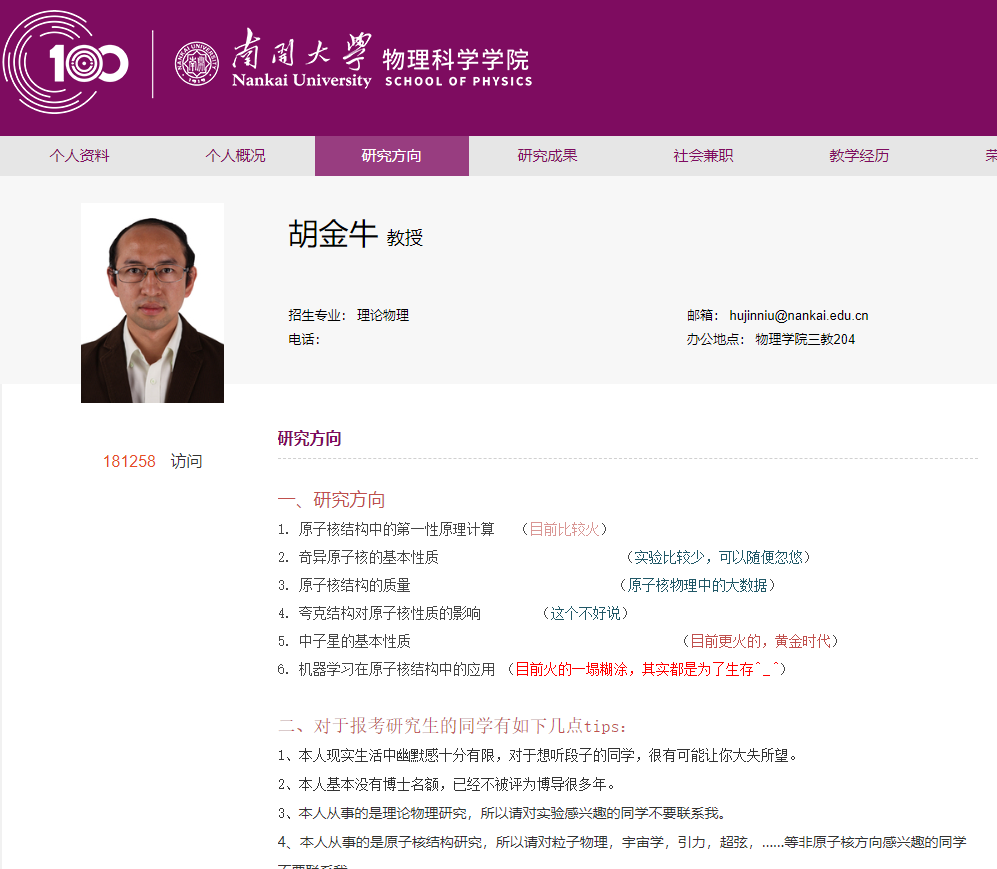Open the 个人资料 tab

tap(79, 156)
